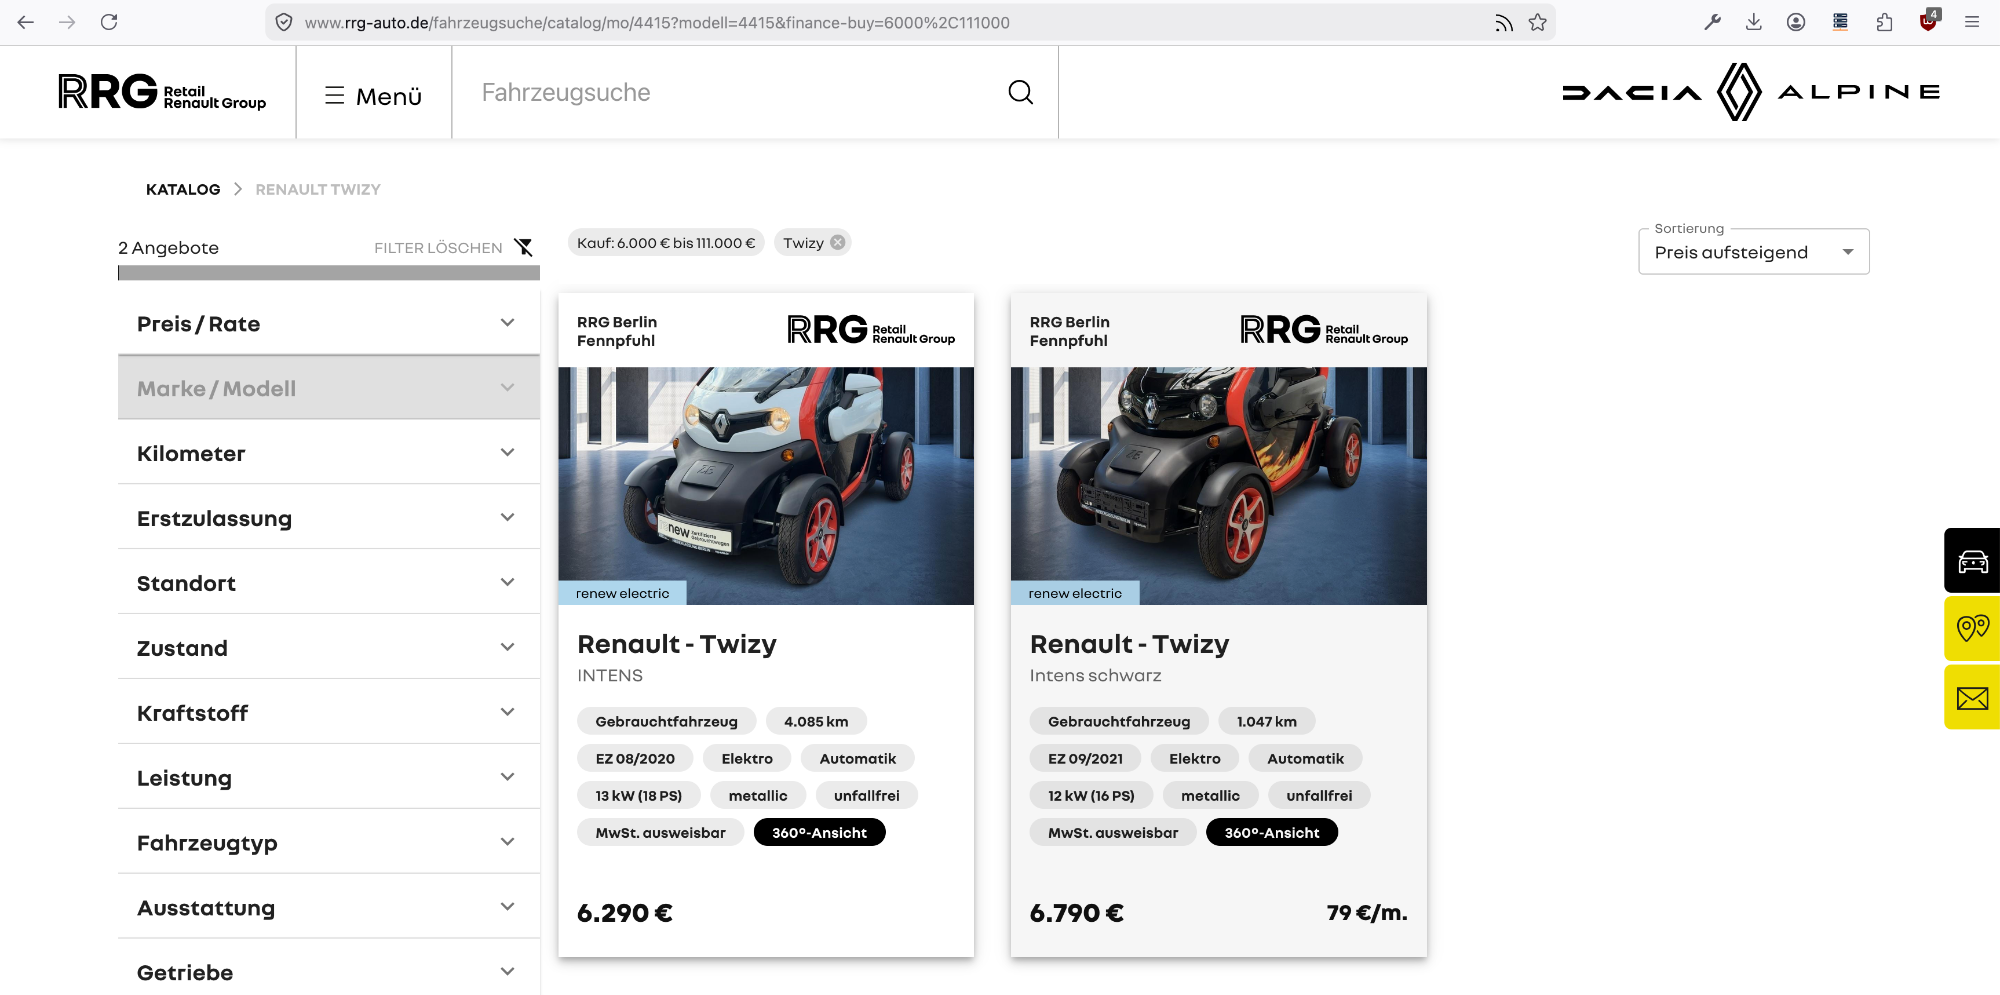Open the white Twizy car photo
The height and width of the screenshot is (995, 2000).
point(766,486)
